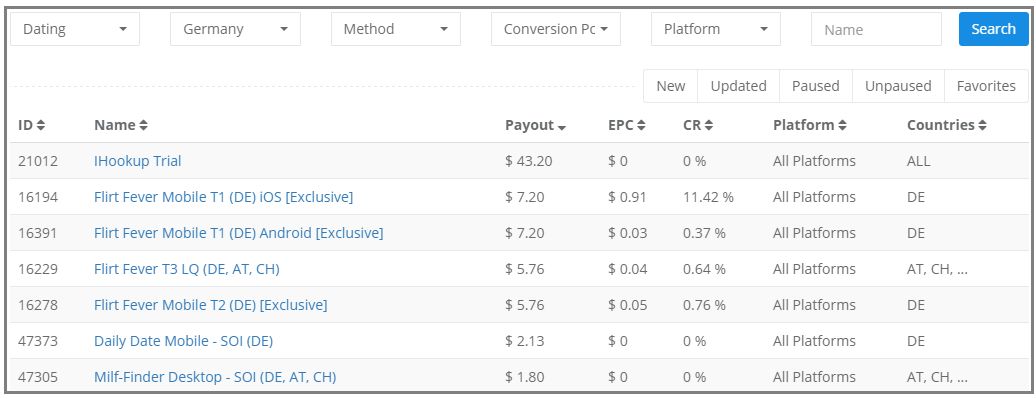Click DE country in Daily Date Mobile row
1036x399 pixels.
[916, 341]
